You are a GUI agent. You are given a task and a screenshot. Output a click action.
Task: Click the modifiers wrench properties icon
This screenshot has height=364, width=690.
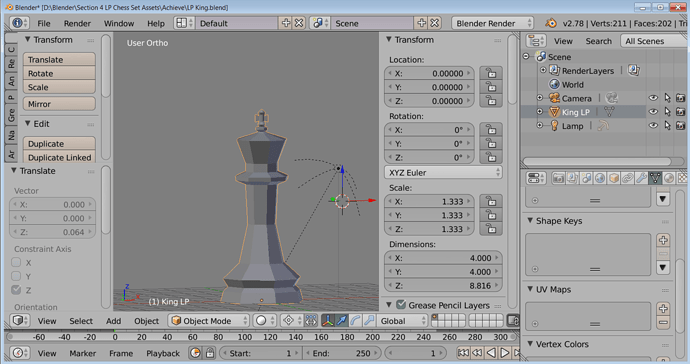coord(641,178)
